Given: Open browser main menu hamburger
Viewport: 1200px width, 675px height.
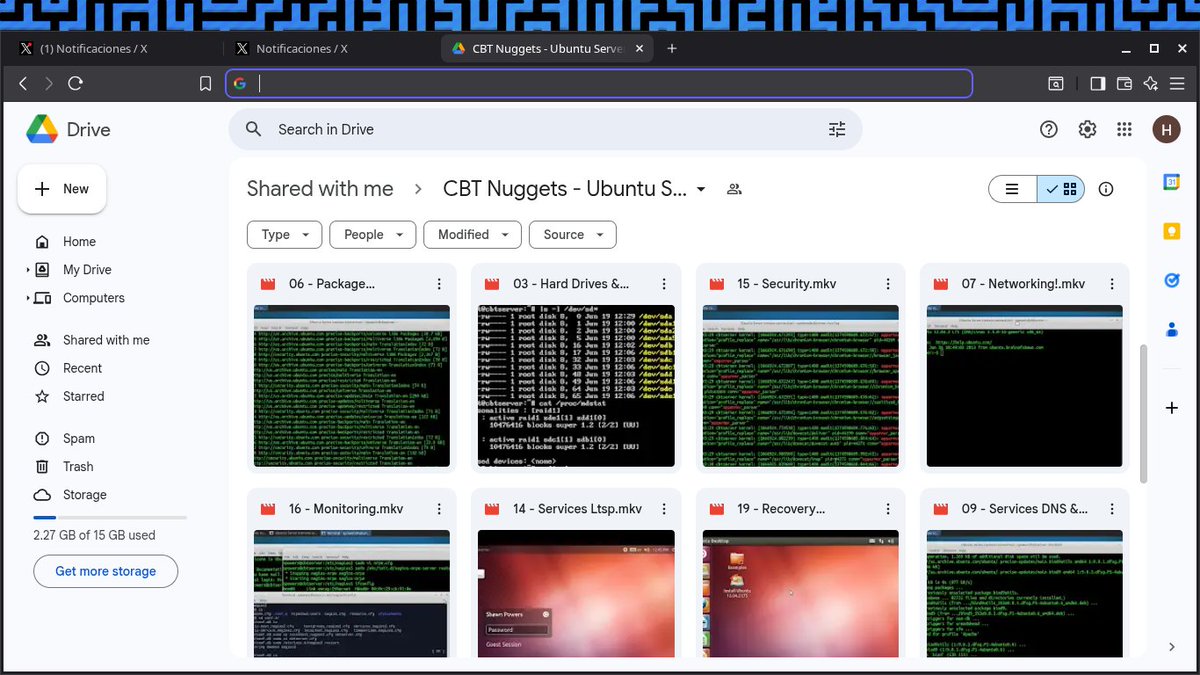Looking at the screenshot, I should [1178, 84].
